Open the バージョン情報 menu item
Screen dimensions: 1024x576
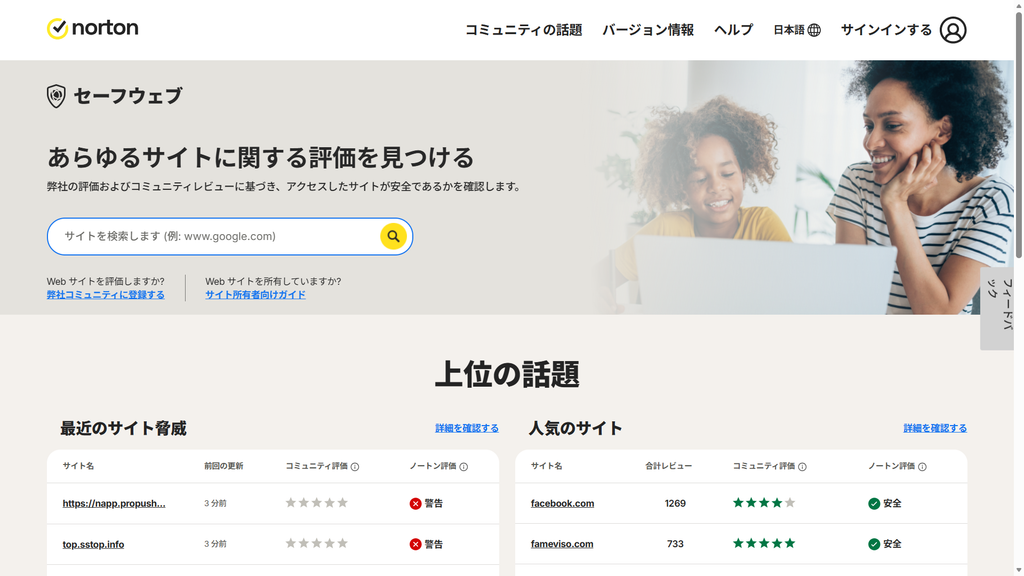[648, 30]
